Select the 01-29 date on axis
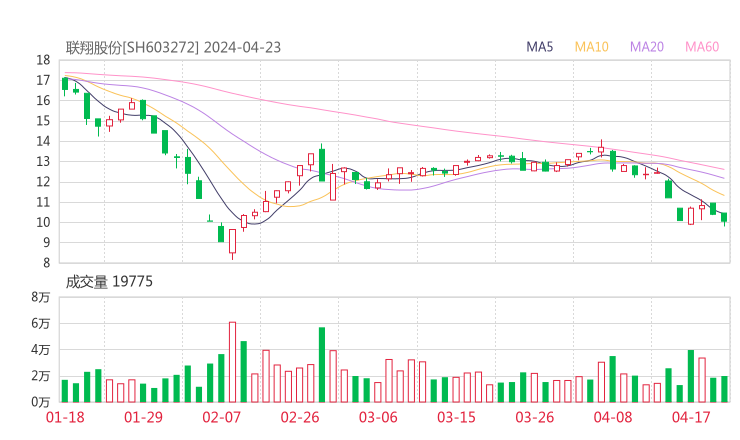The height and width of the screenshot is (440, 740). pos(143,418)
